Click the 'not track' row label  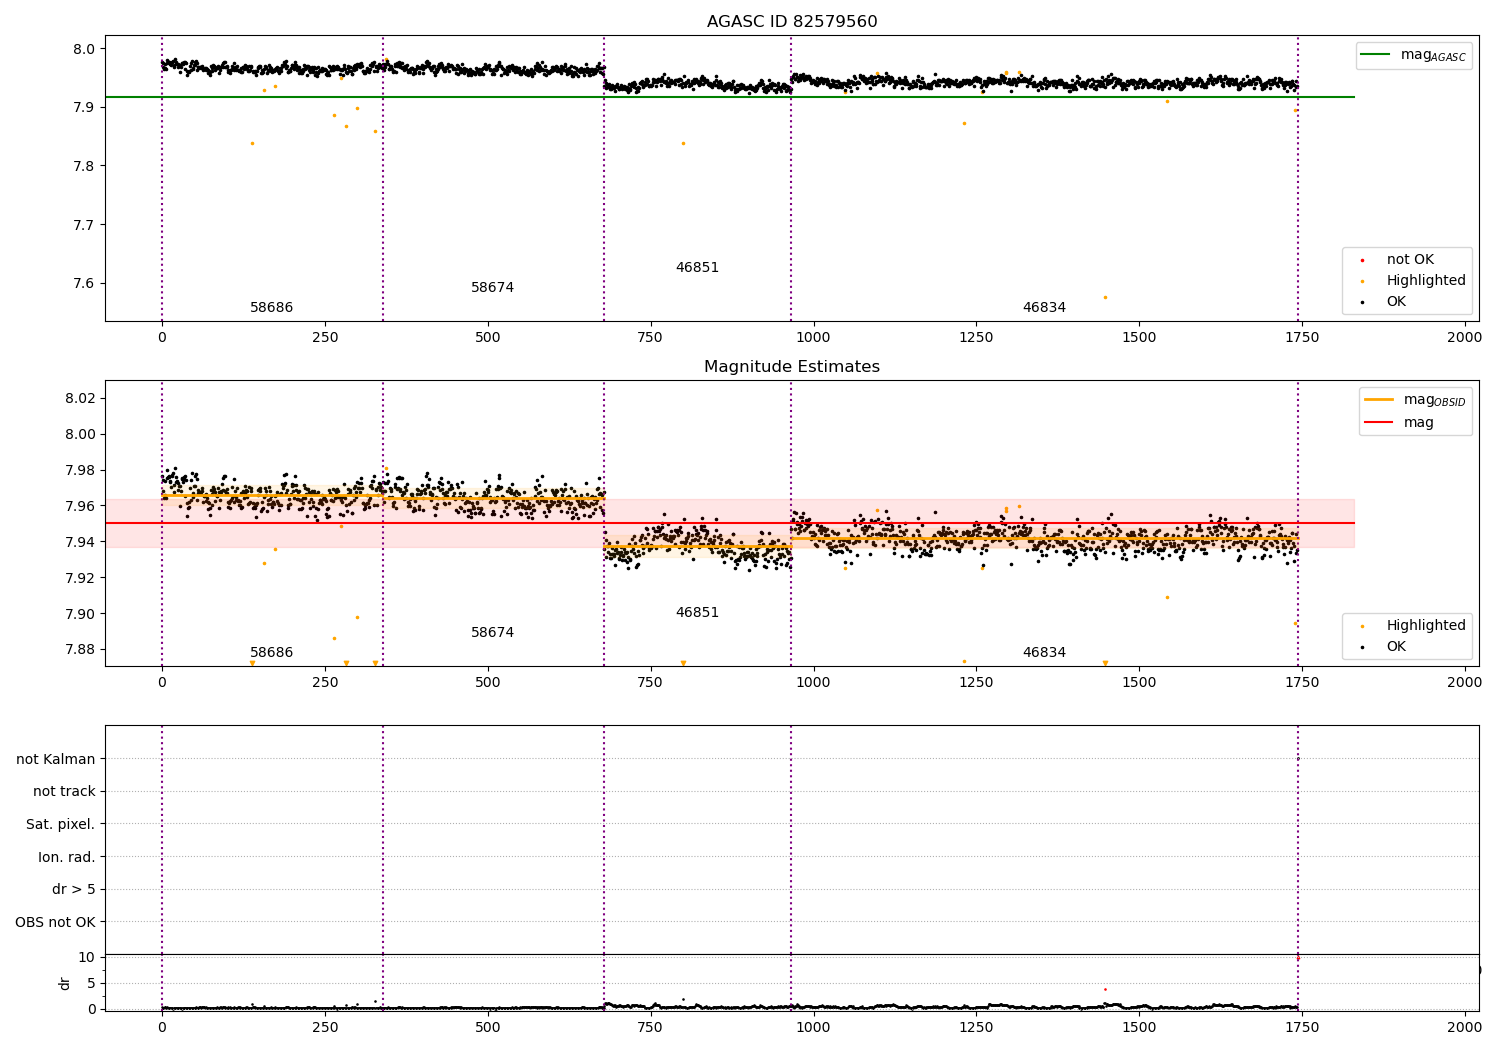[x=64, y=792]
